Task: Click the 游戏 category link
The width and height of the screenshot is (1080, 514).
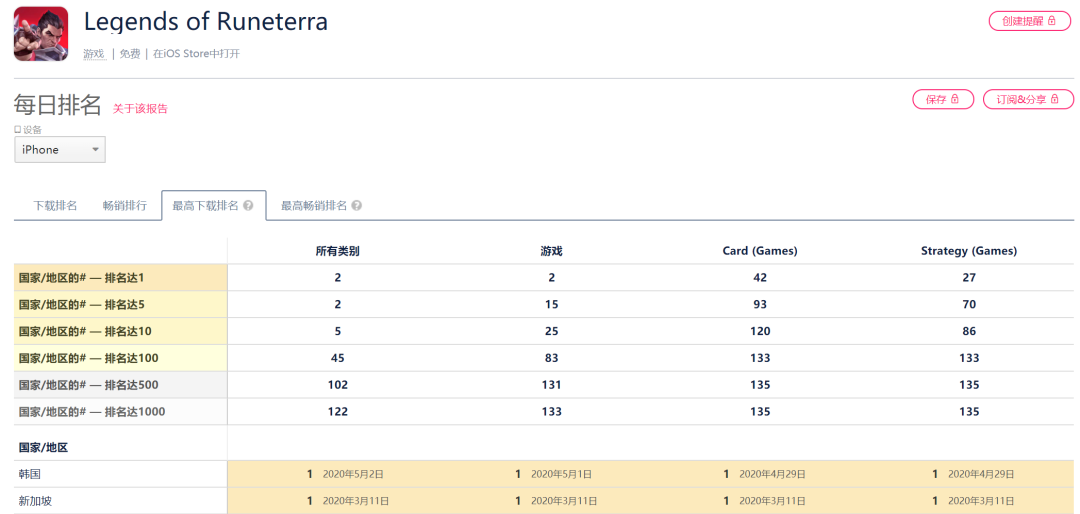Action: pyautogui.click(x=94, y=54)
